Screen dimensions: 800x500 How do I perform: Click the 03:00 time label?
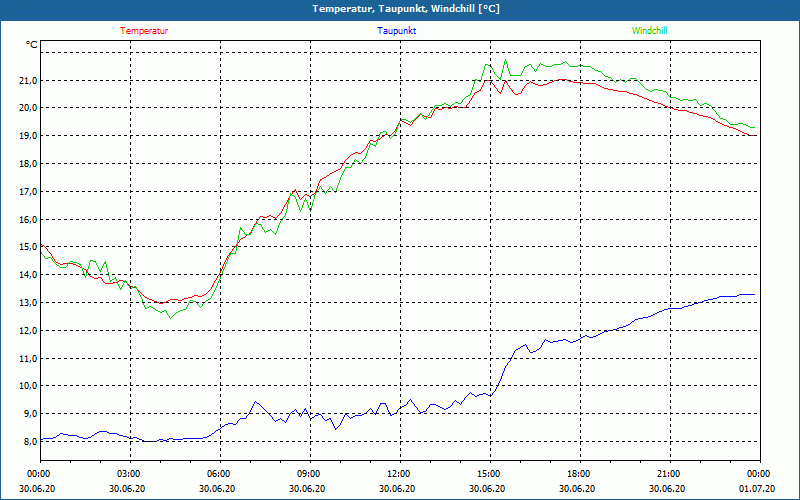pos(130,474)
